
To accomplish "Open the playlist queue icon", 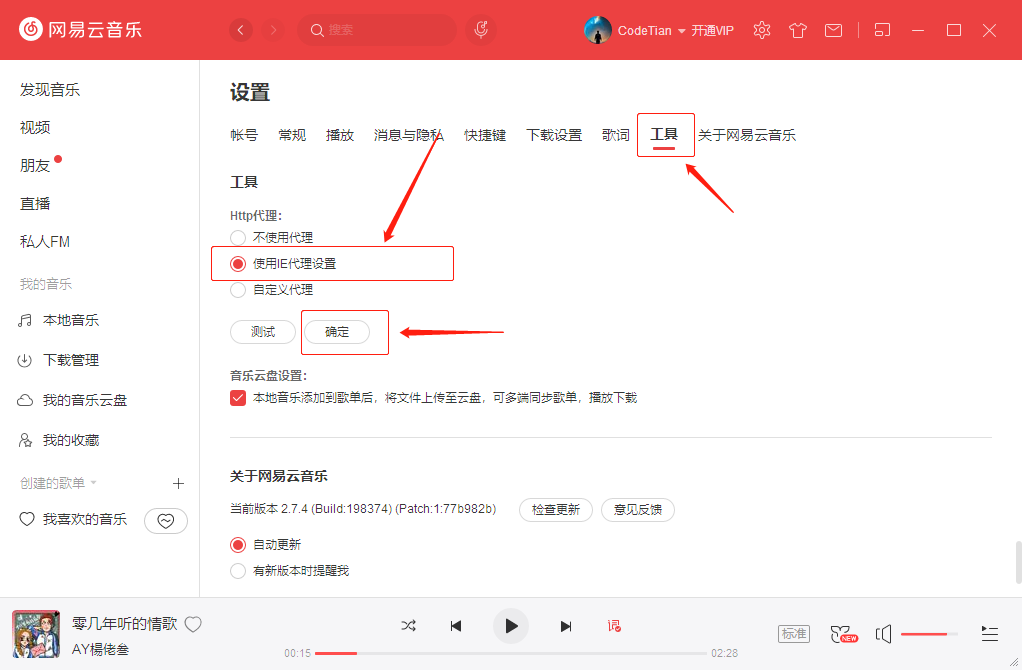I will [989, 634].
